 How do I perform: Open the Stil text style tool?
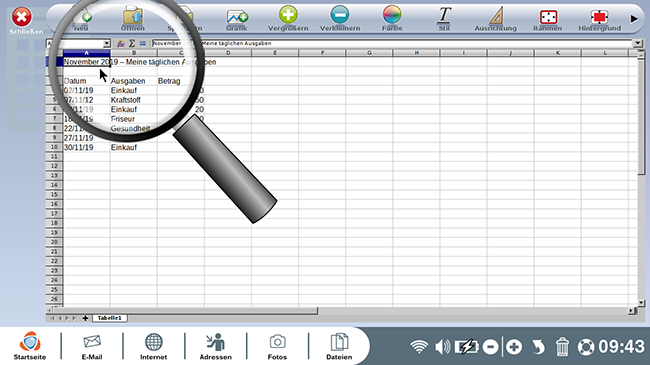tap(444, 15)
